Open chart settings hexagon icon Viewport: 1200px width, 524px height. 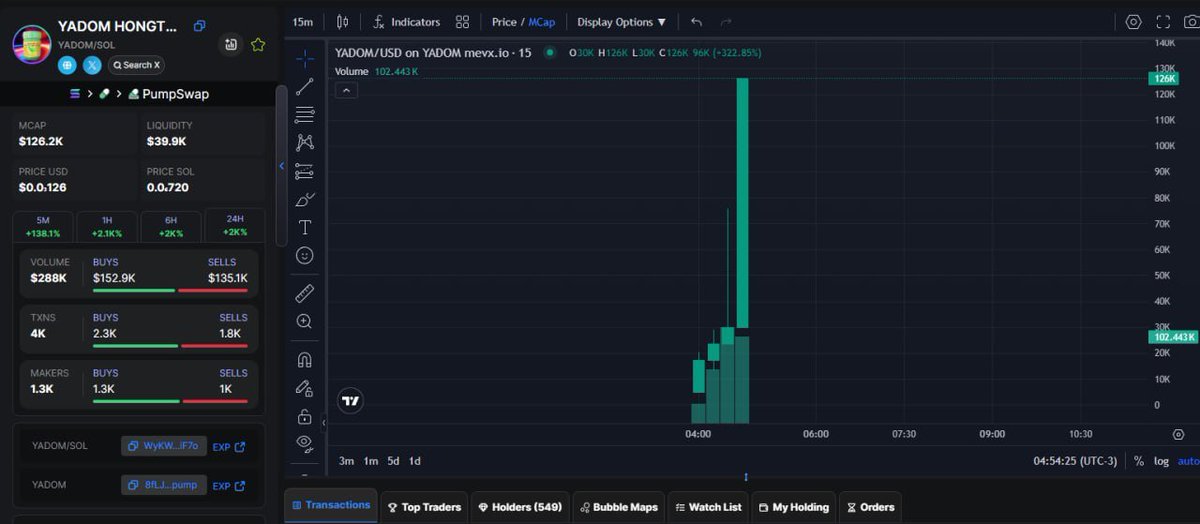click(1133, 22)
